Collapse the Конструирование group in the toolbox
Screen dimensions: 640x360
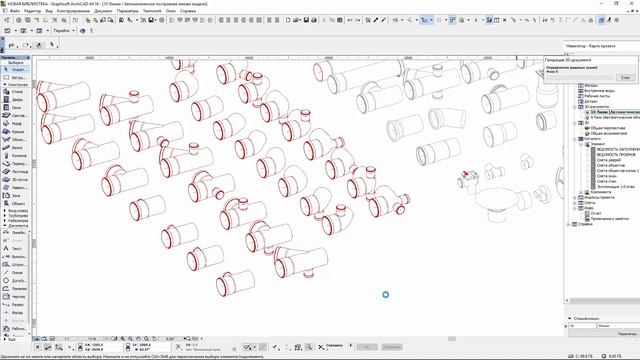pos(4,84)
